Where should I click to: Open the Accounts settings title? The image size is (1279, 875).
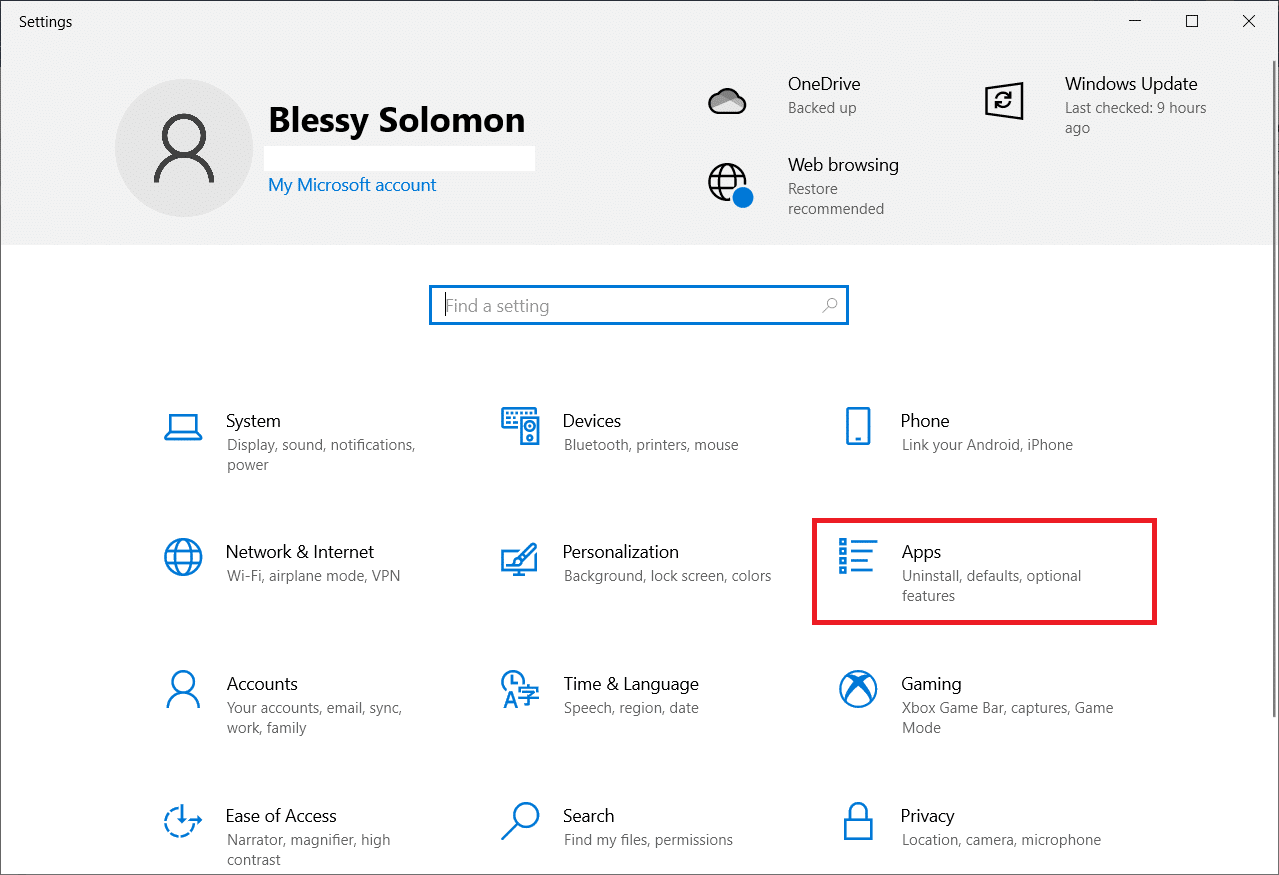pos(262,684)
